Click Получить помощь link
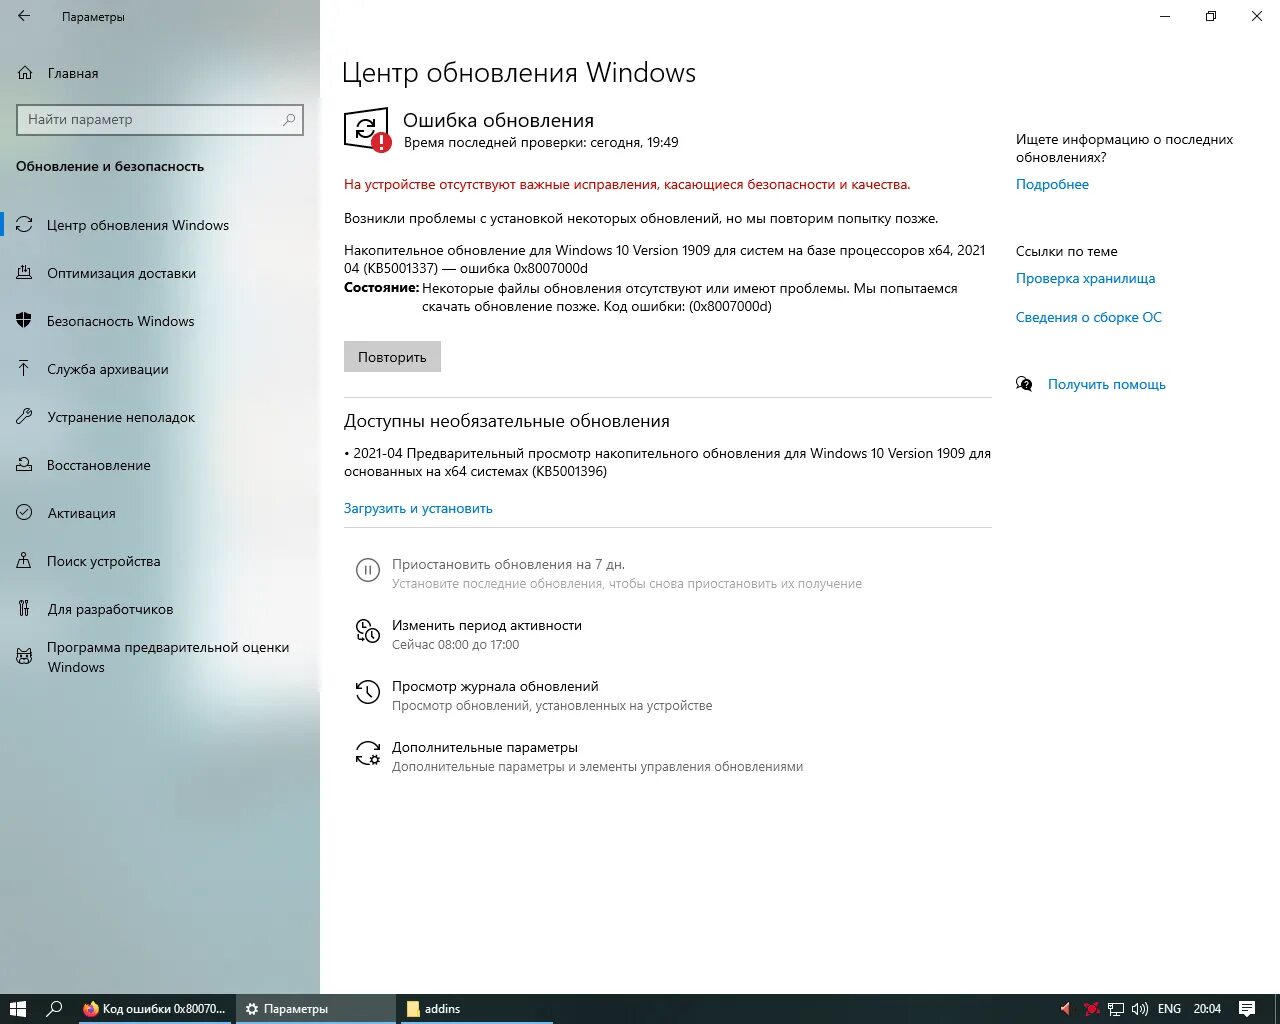Image resolution: width=1280 pixels, height=1024 pixels. 1106,384
